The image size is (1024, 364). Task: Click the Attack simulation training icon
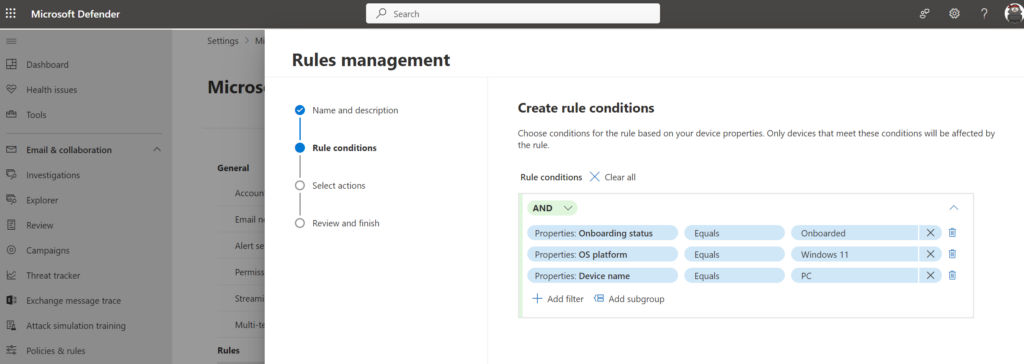(x=11, y=325)
